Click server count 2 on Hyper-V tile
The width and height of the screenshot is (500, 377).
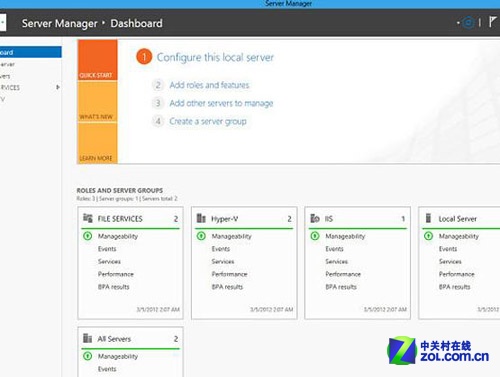pyautogui.click(x=289, y=219)
